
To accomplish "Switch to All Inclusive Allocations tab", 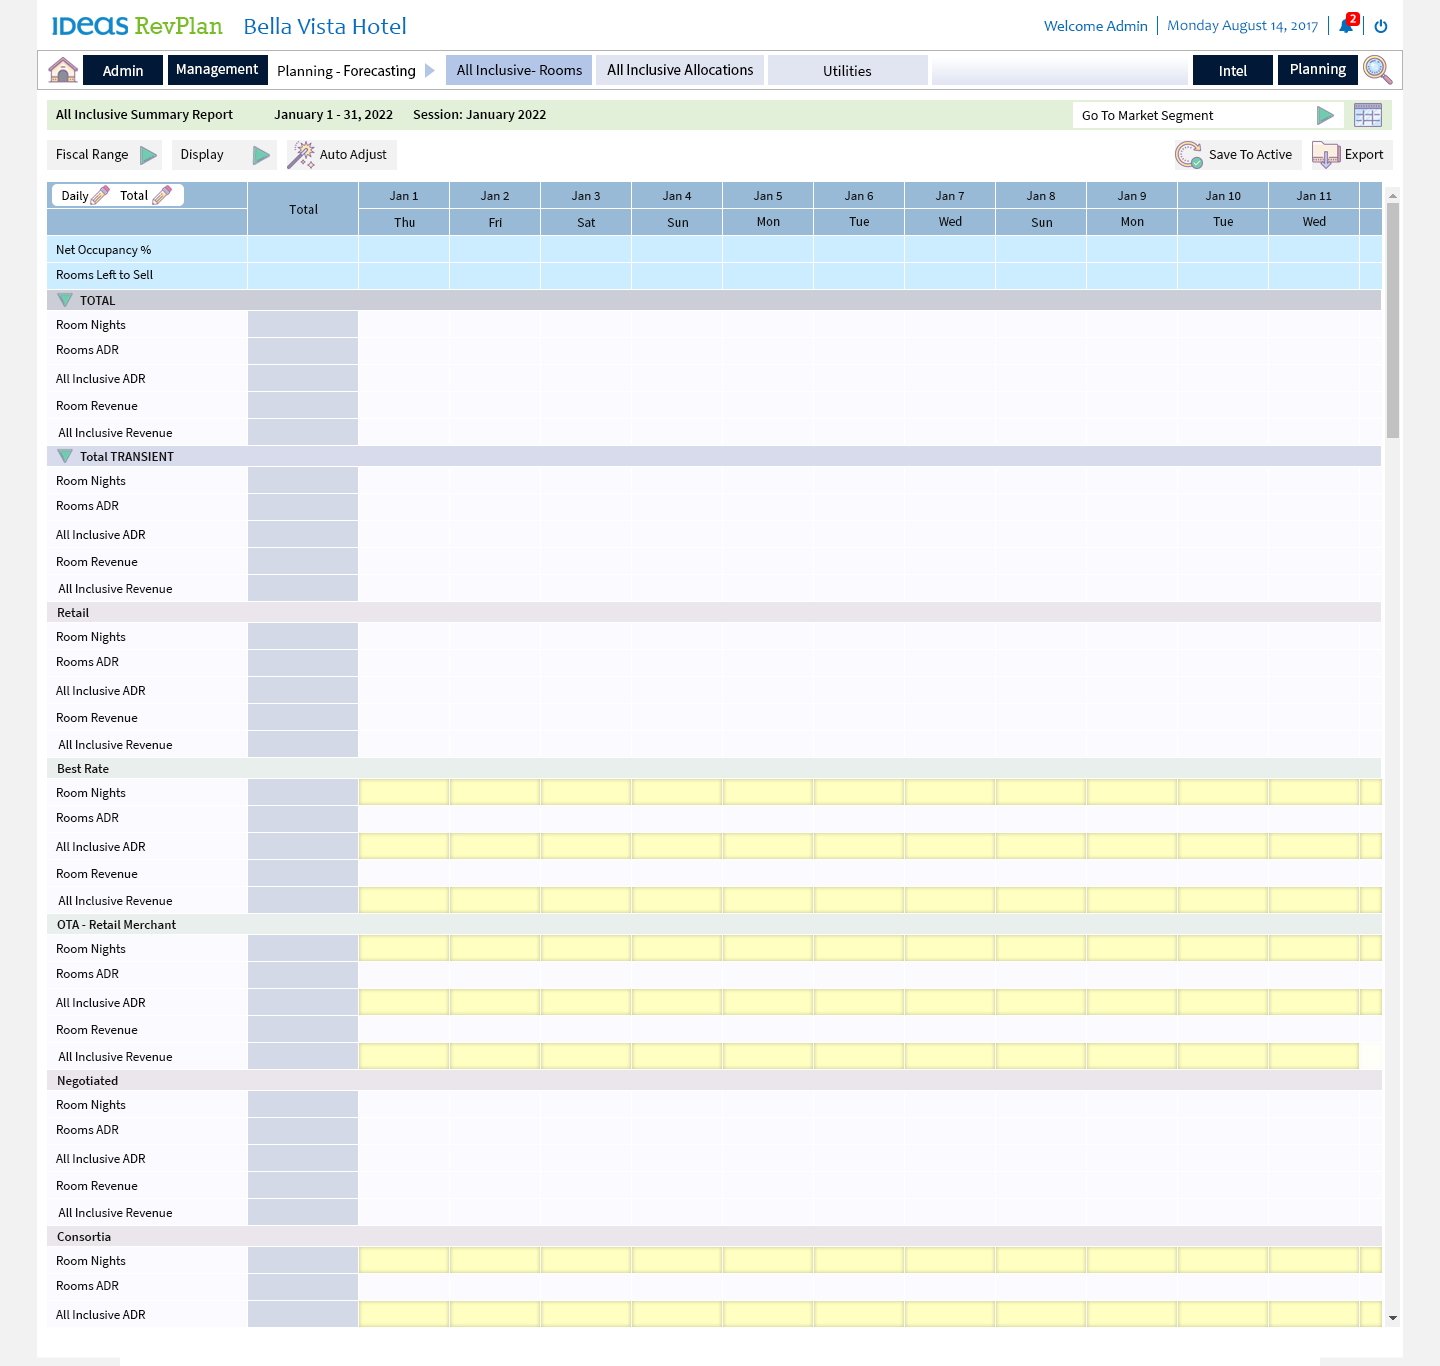I will coord(680,70).
